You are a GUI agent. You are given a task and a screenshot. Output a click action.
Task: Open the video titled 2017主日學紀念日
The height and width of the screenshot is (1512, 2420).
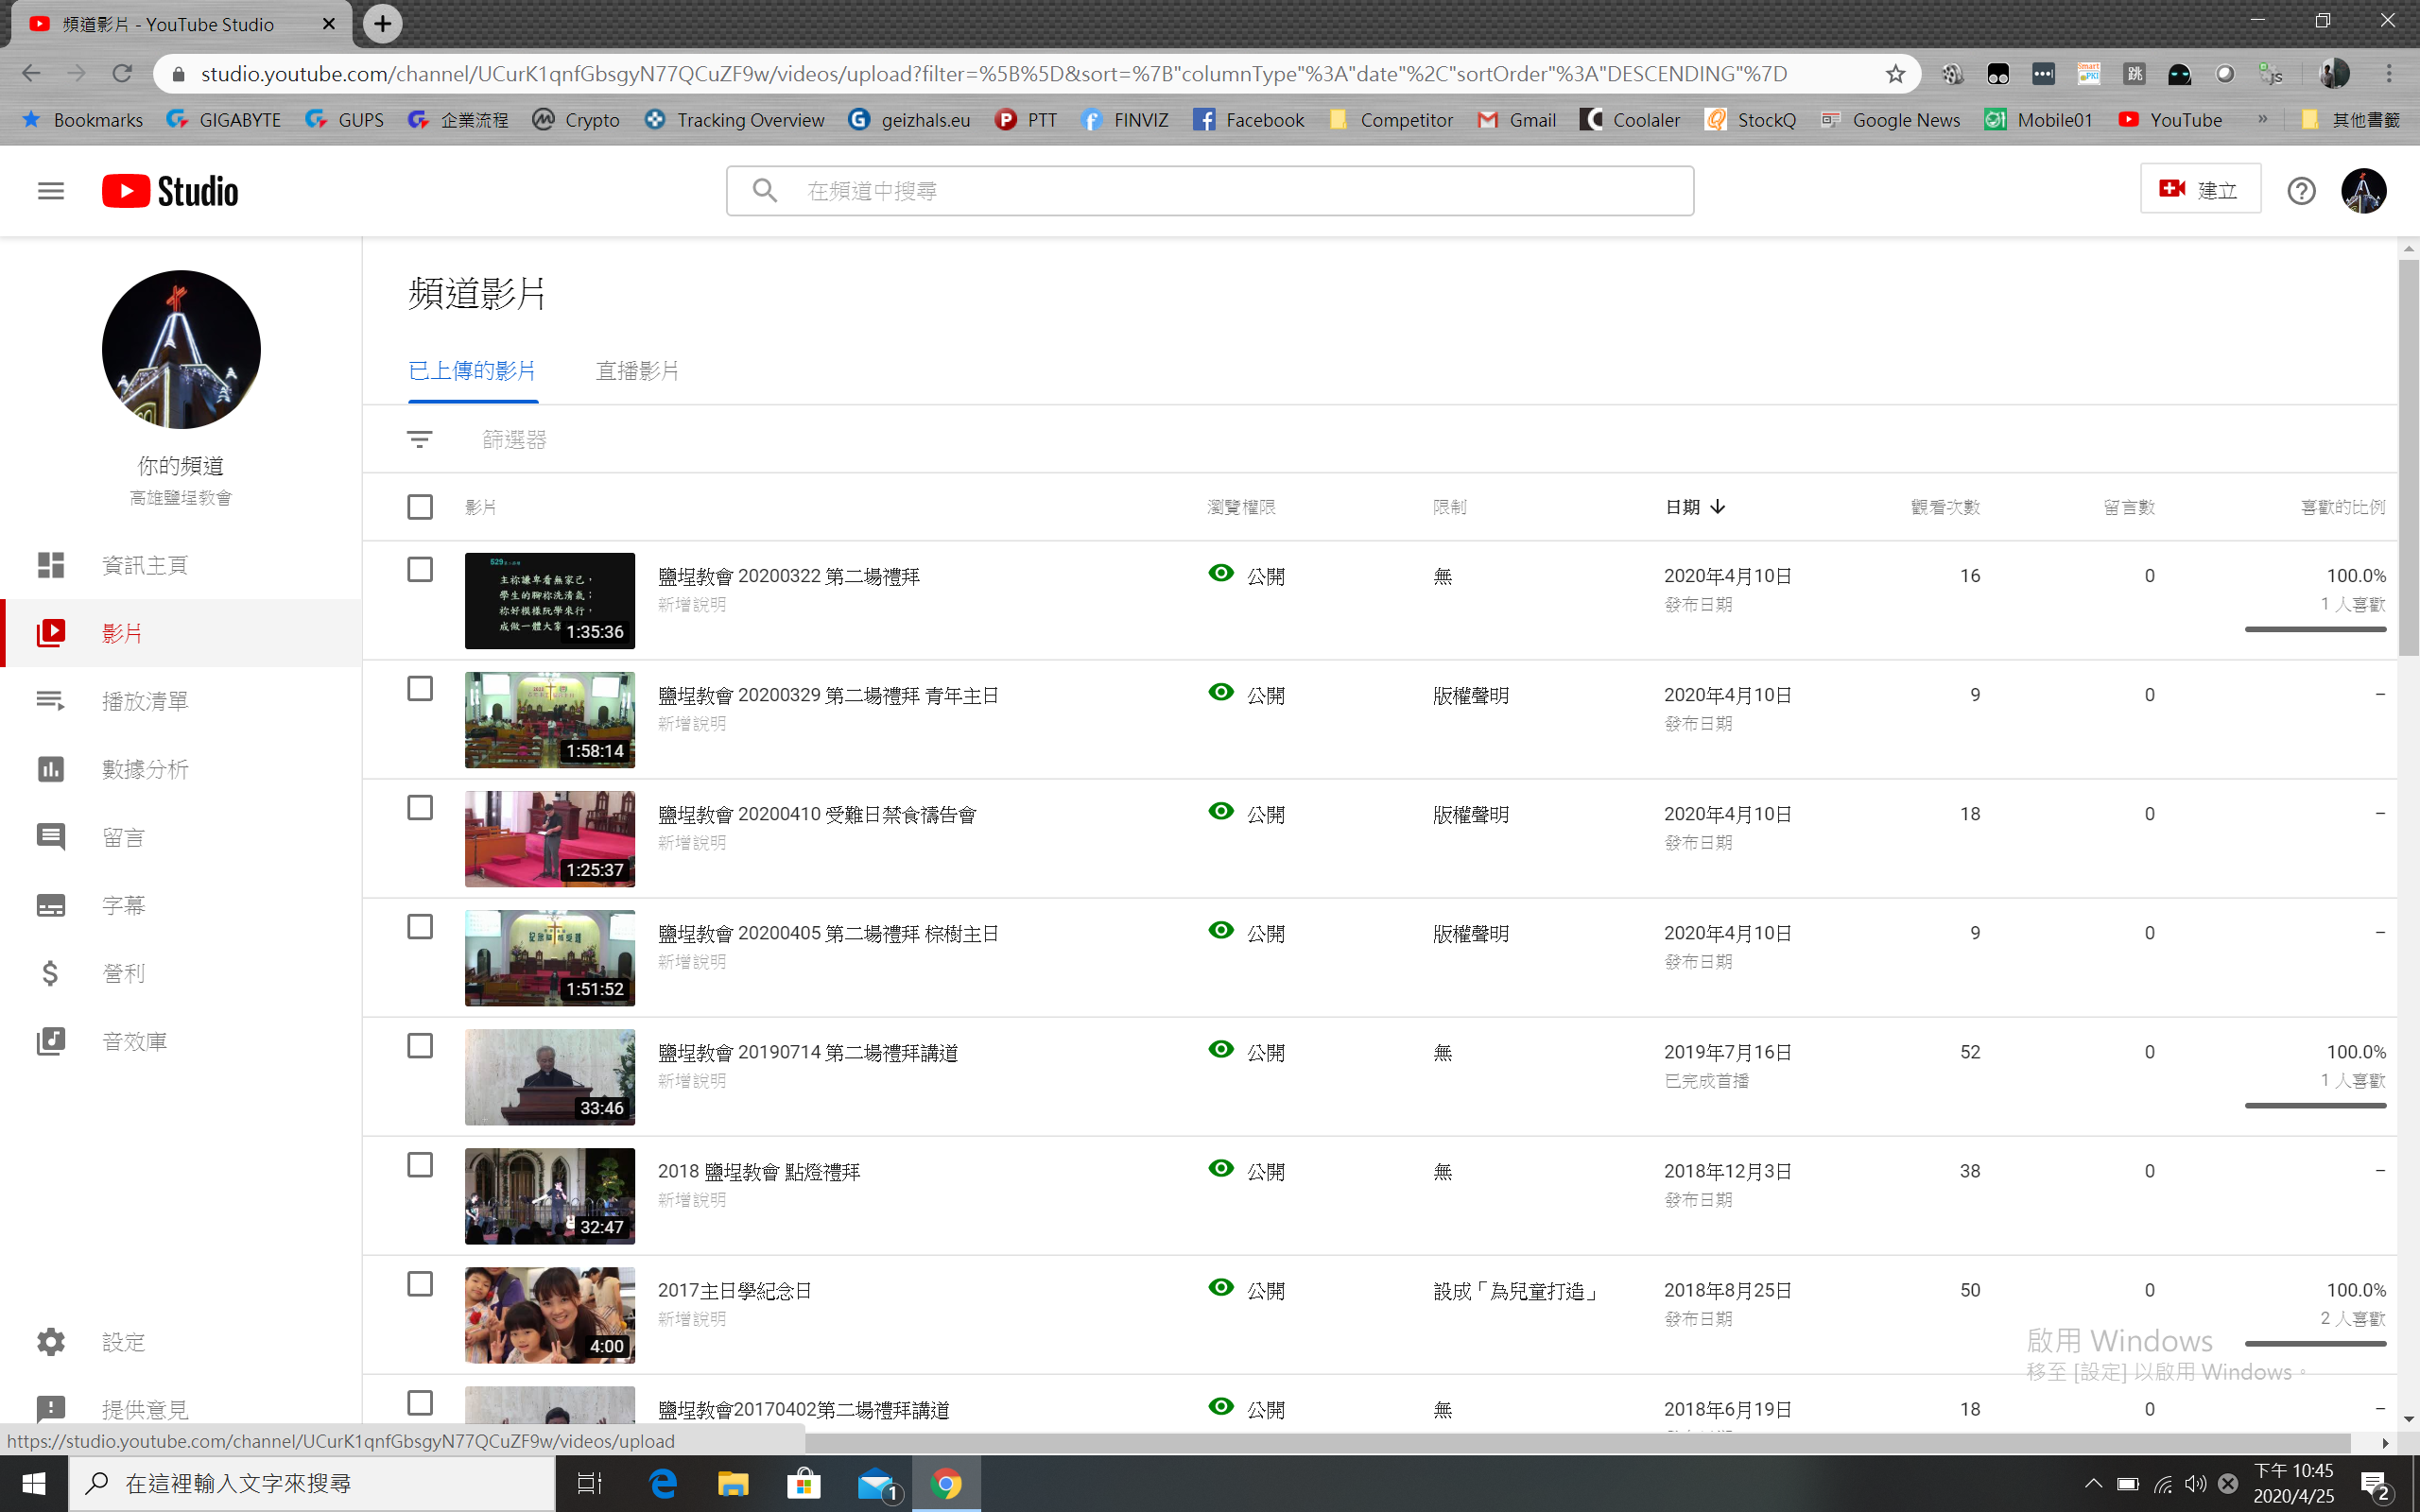pyautogui.click(x=734, y=1290)
